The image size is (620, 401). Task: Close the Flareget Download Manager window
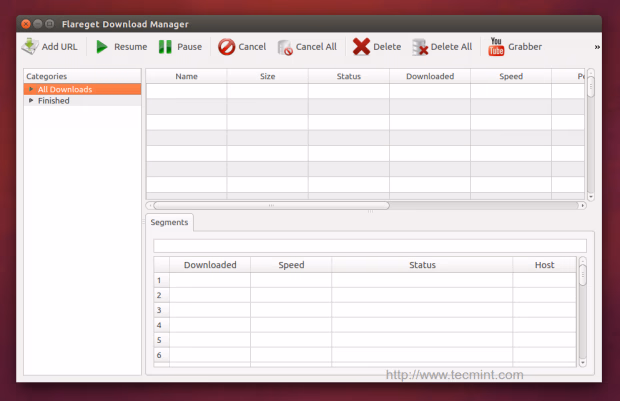tap(26, 24)
